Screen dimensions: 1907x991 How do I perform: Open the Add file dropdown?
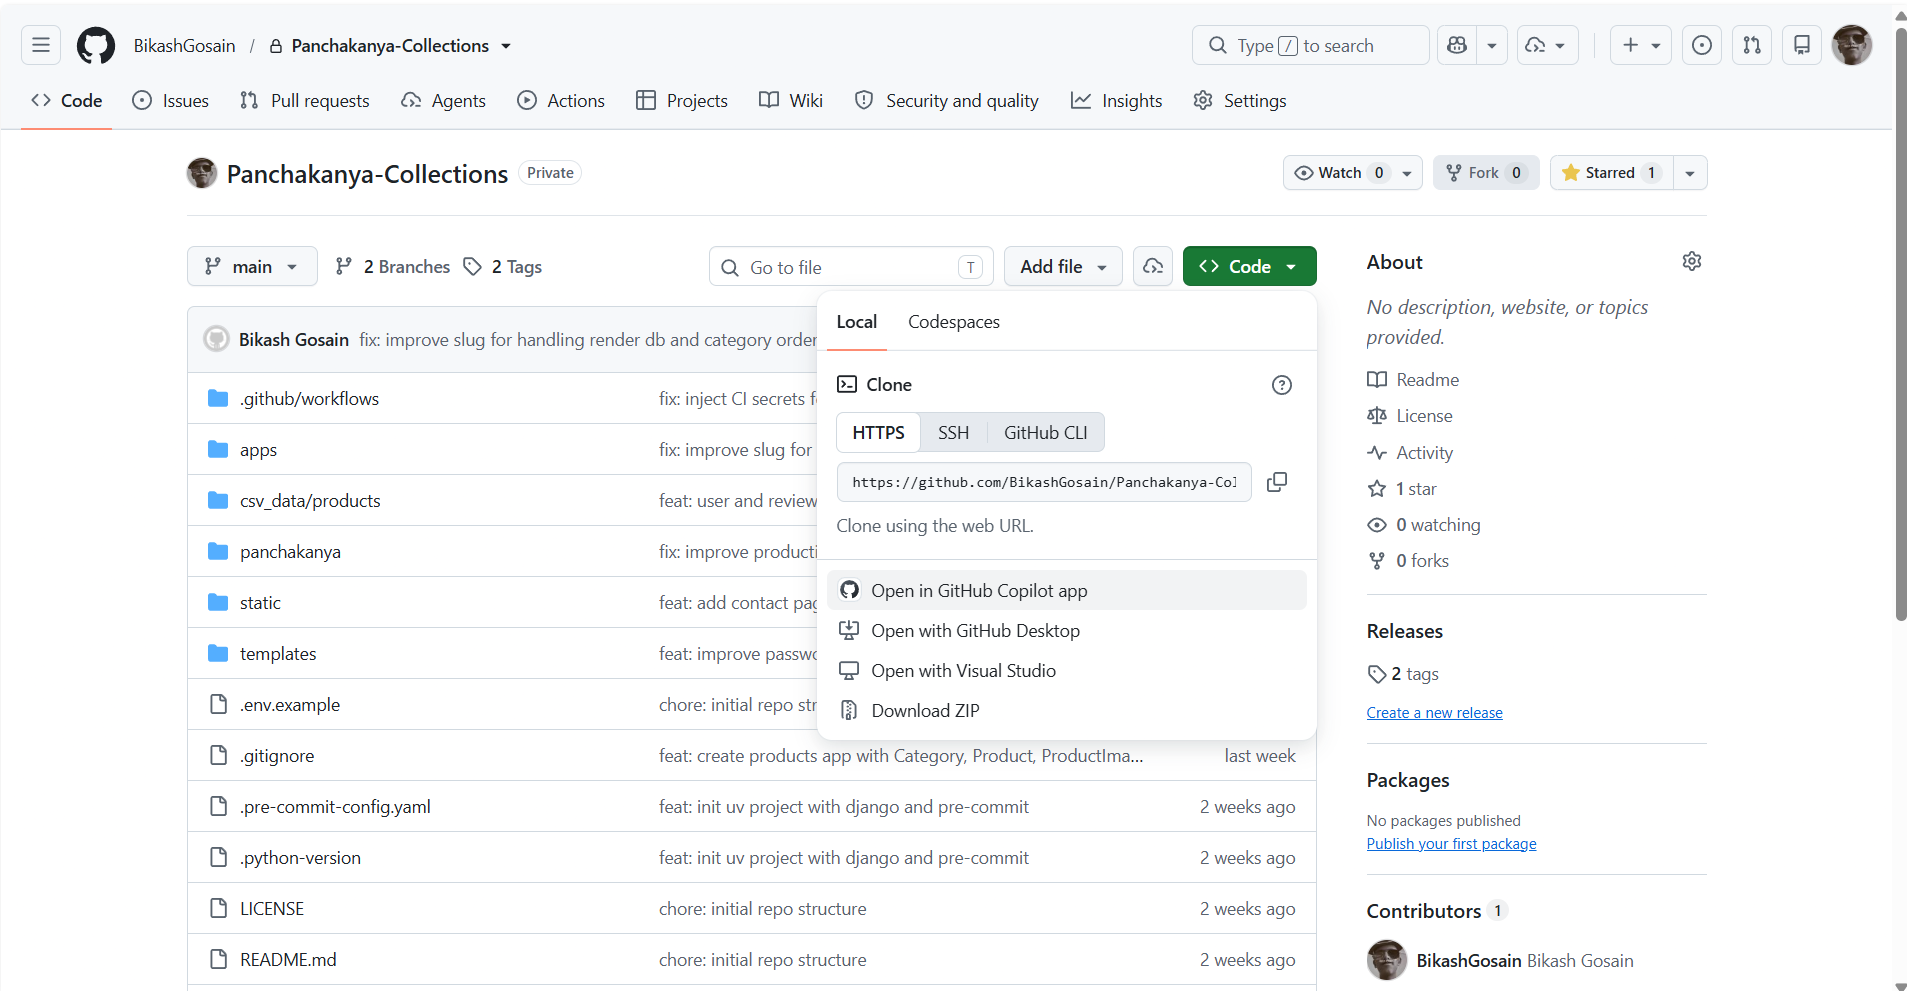1063,266
